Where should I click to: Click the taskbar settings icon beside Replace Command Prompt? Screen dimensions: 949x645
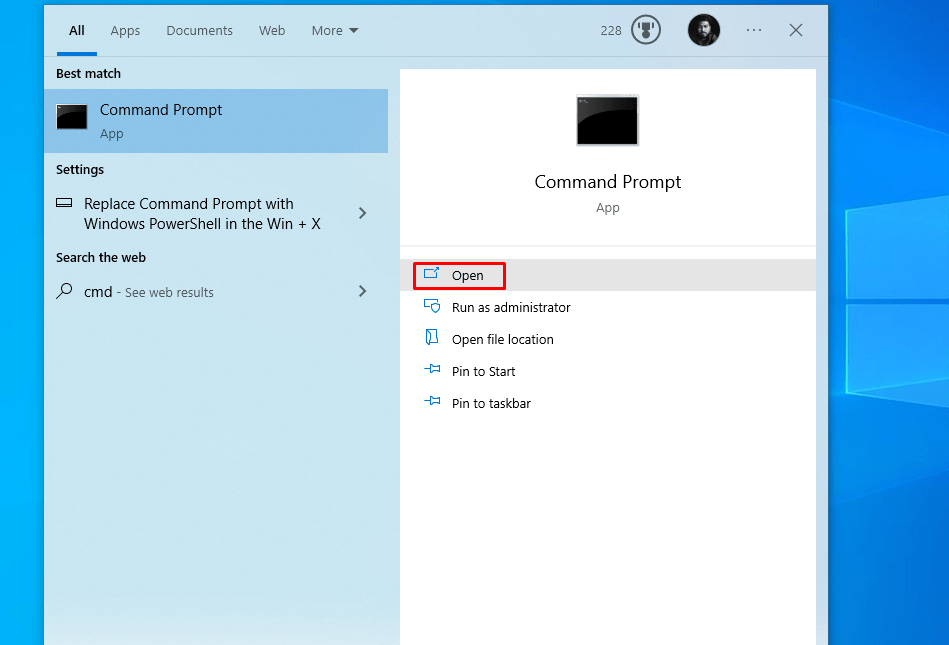tap(64, 203)
